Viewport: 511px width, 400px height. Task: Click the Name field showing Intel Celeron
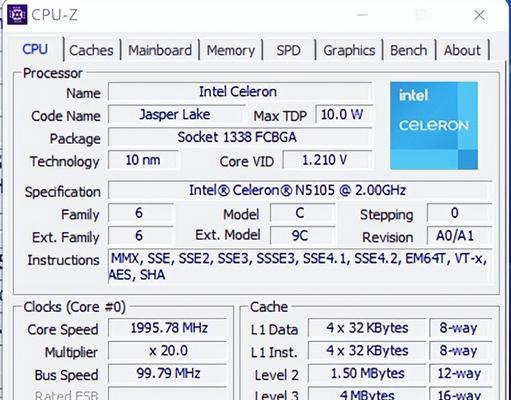pyautogui.click(x=240, y=92)
